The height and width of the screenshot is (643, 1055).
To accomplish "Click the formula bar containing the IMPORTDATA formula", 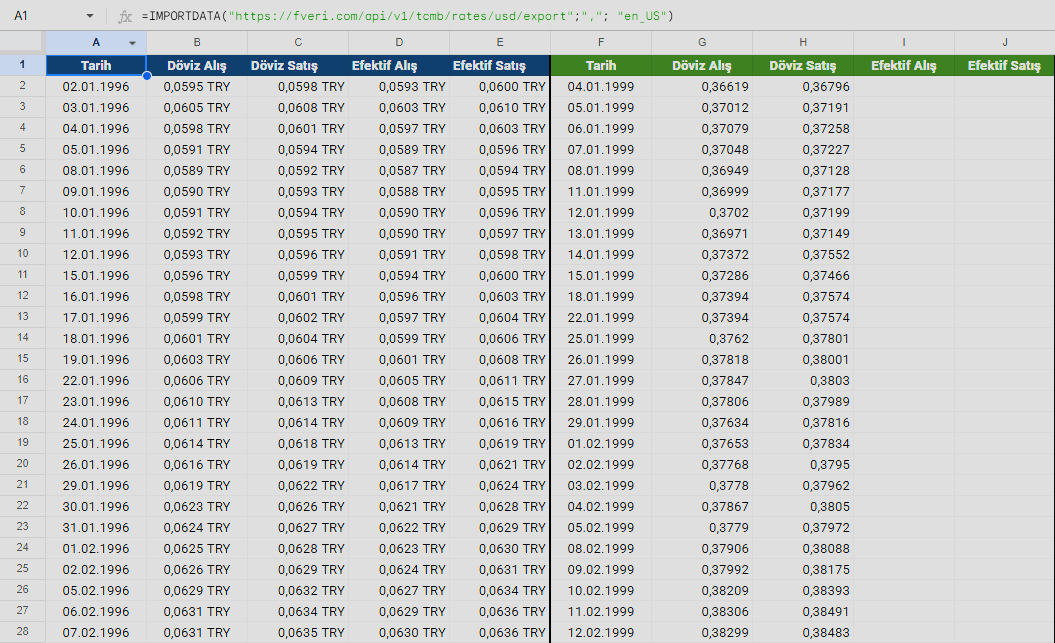I will tap(400, 16).
